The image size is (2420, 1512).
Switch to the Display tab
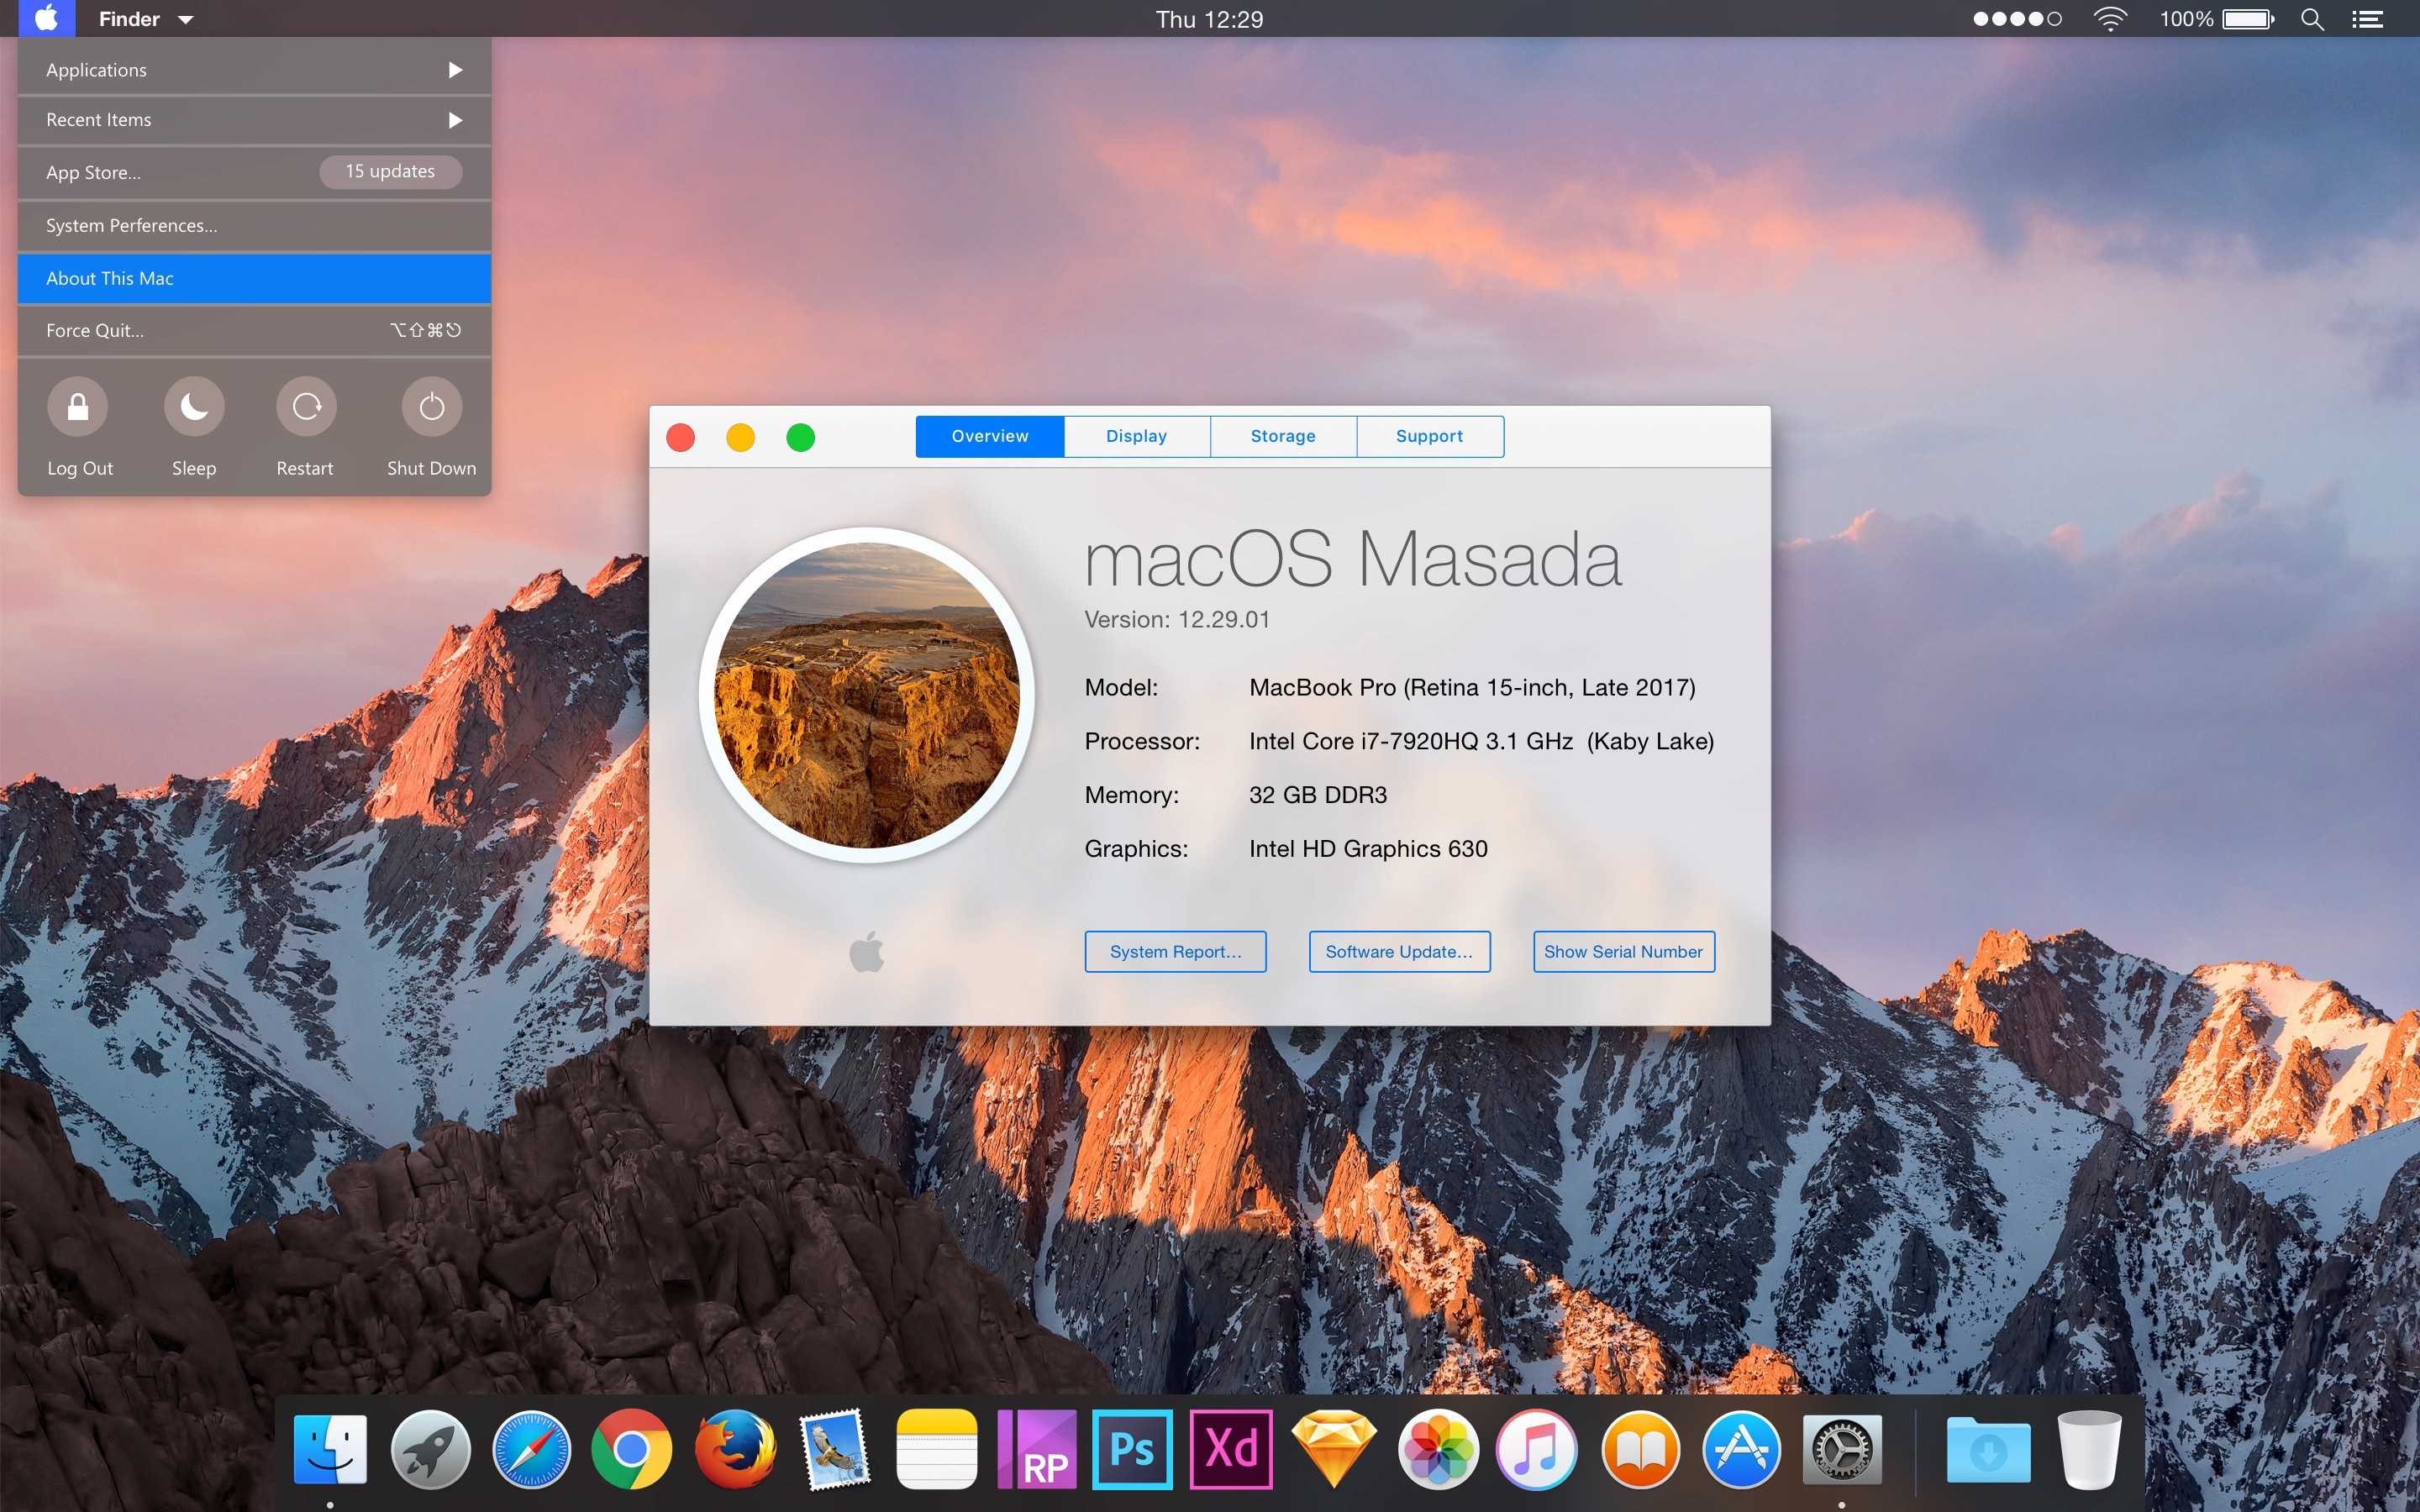coord(1134,435)
